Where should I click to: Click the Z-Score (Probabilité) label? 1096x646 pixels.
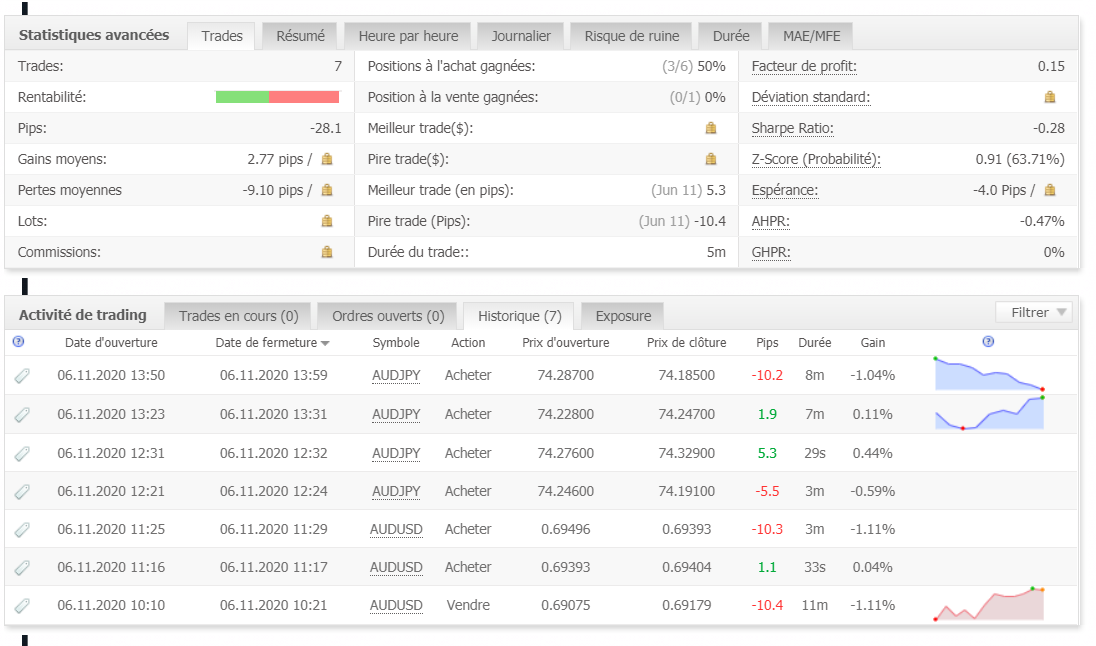coord(816,159)
